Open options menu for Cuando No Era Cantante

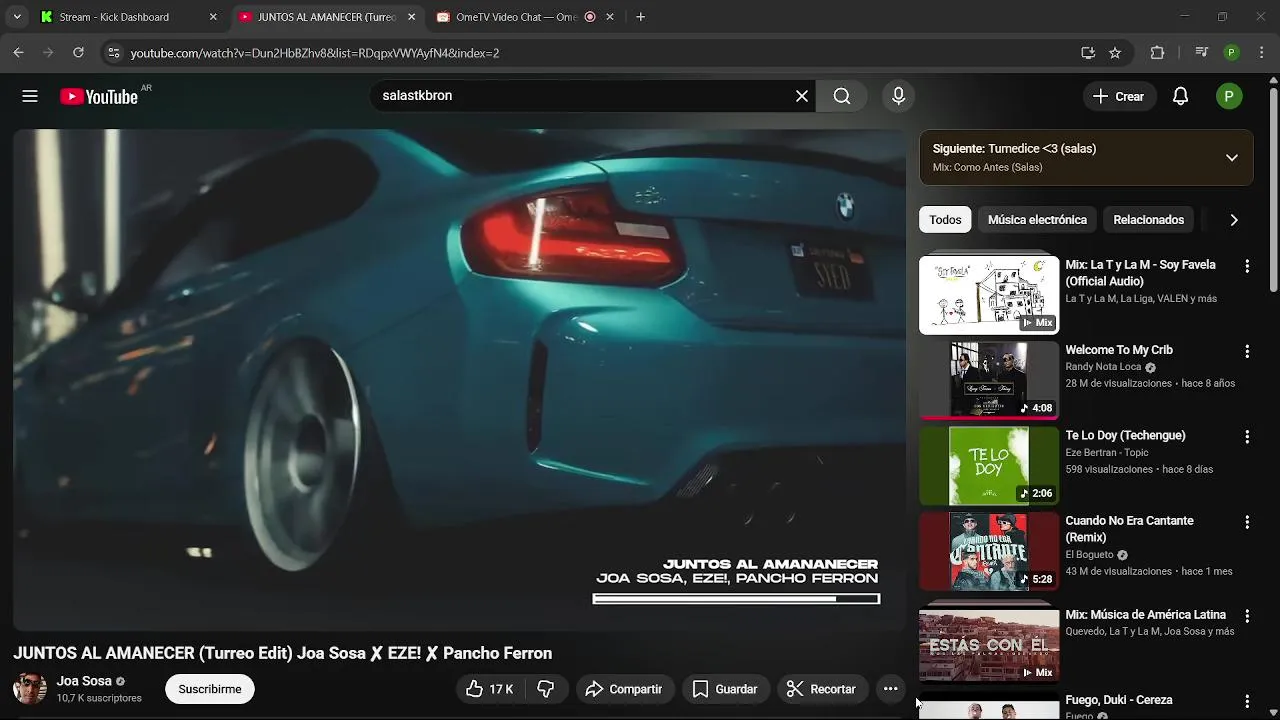pos(1247,523)
